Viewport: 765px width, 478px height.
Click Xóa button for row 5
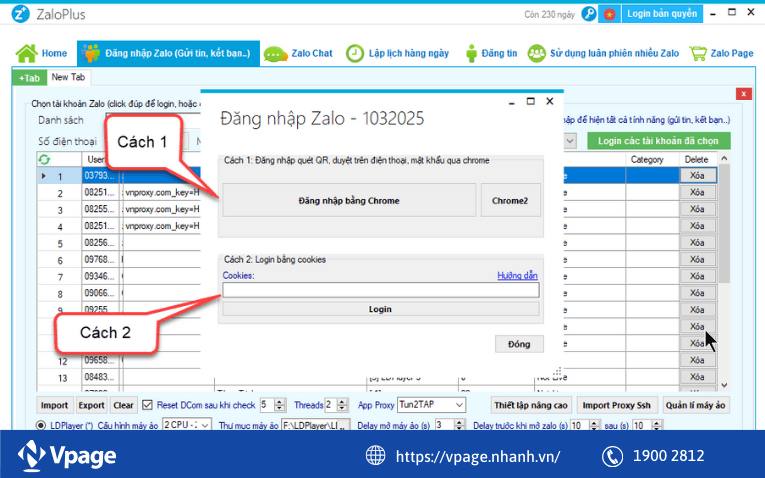tap(697, 242)
